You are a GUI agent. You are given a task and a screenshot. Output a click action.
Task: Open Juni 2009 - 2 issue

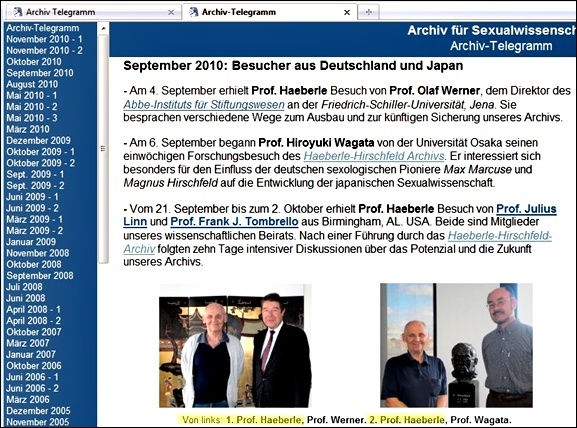point(32,208)
